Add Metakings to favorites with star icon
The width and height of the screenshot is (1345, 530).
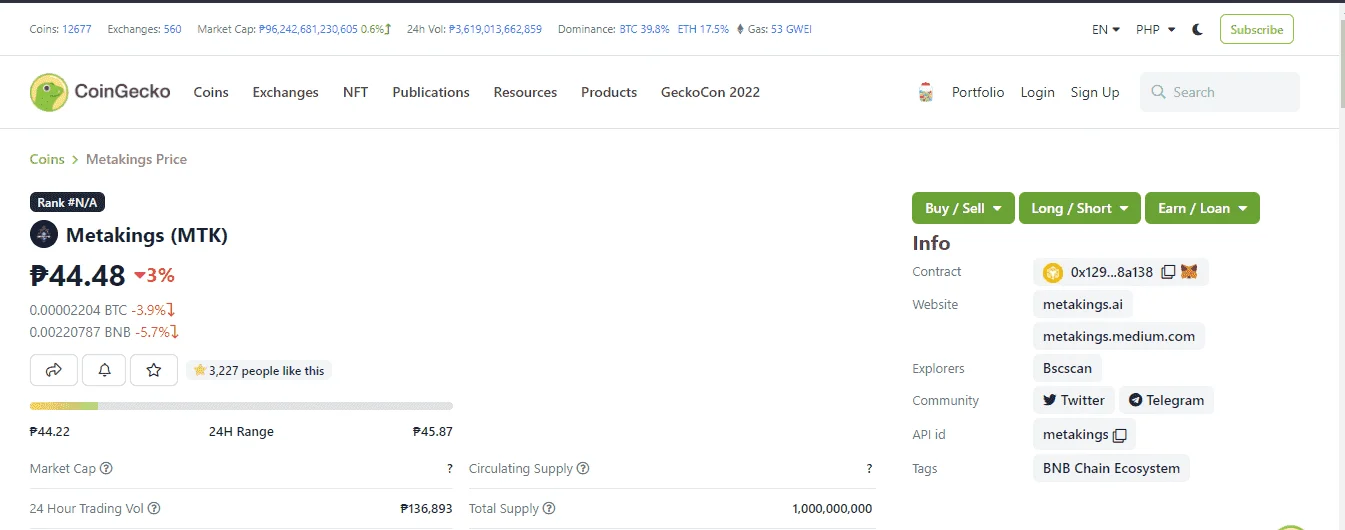tap(154, 370)
